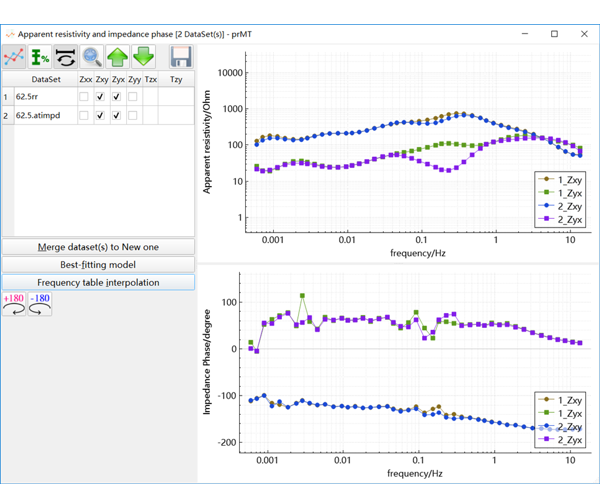
Task: Uncheck Zyx for dataset 62.5.atimpd
Action: click(117, 115)
